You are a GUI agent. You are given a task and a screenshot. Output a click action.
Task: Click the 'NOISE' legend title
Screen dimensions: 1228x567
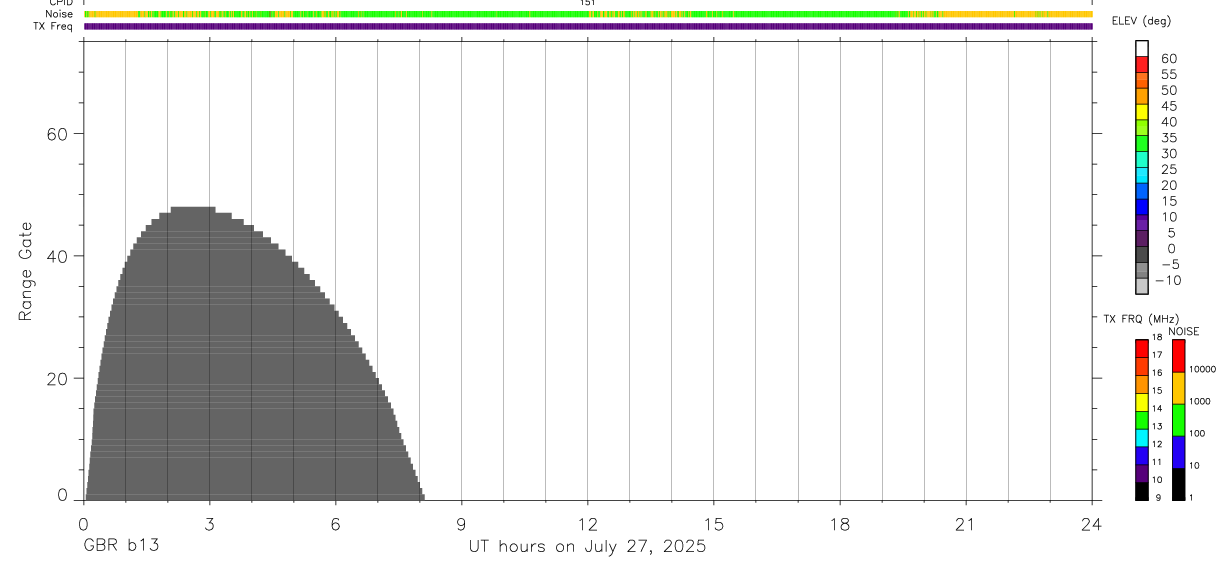tap(1184, 332)
